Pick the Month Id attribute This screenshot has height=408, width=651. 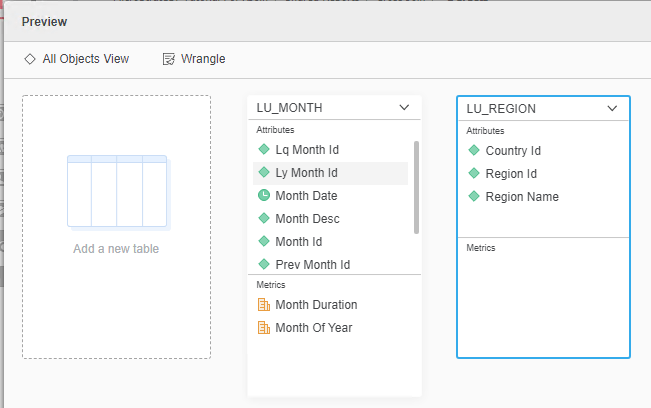(297, 242)
